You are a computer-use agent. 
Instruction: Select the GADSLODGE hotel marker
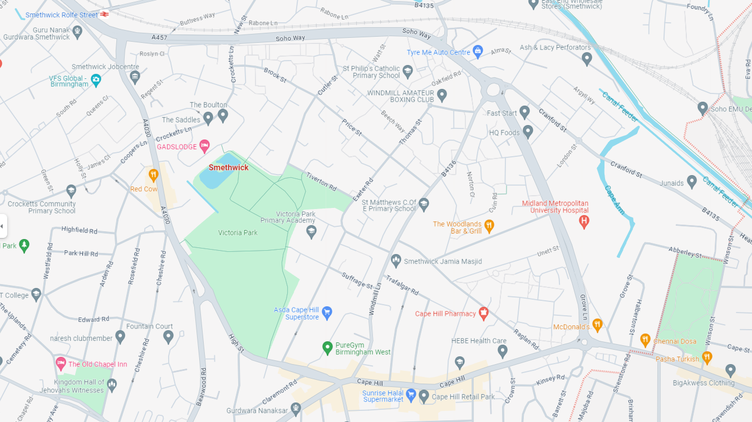(x=204, y=146)
